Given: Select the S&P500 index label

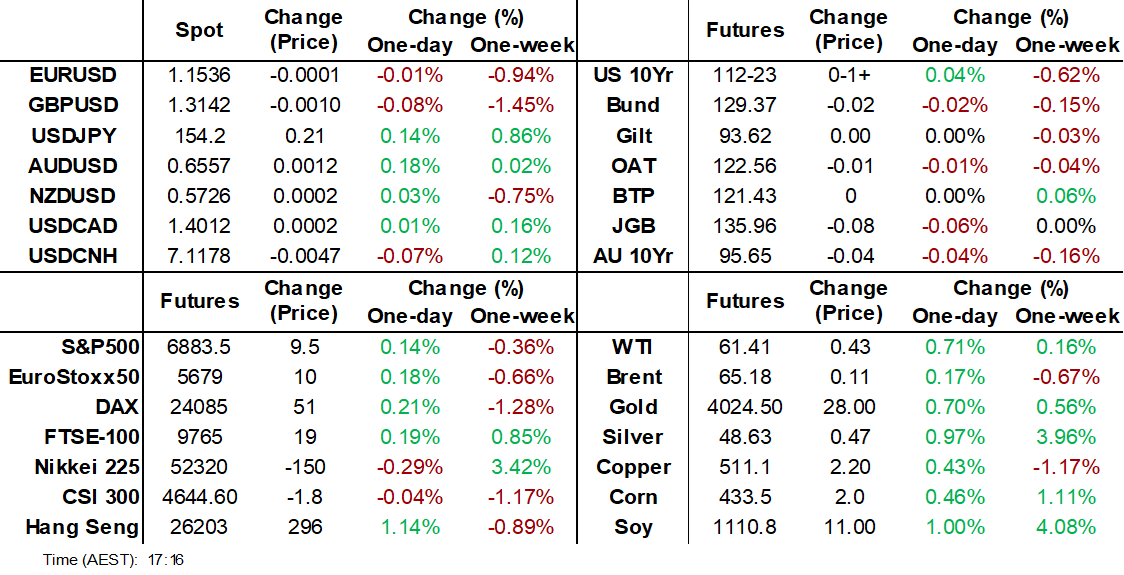Looking at the screenshot, I should point(97,347).
